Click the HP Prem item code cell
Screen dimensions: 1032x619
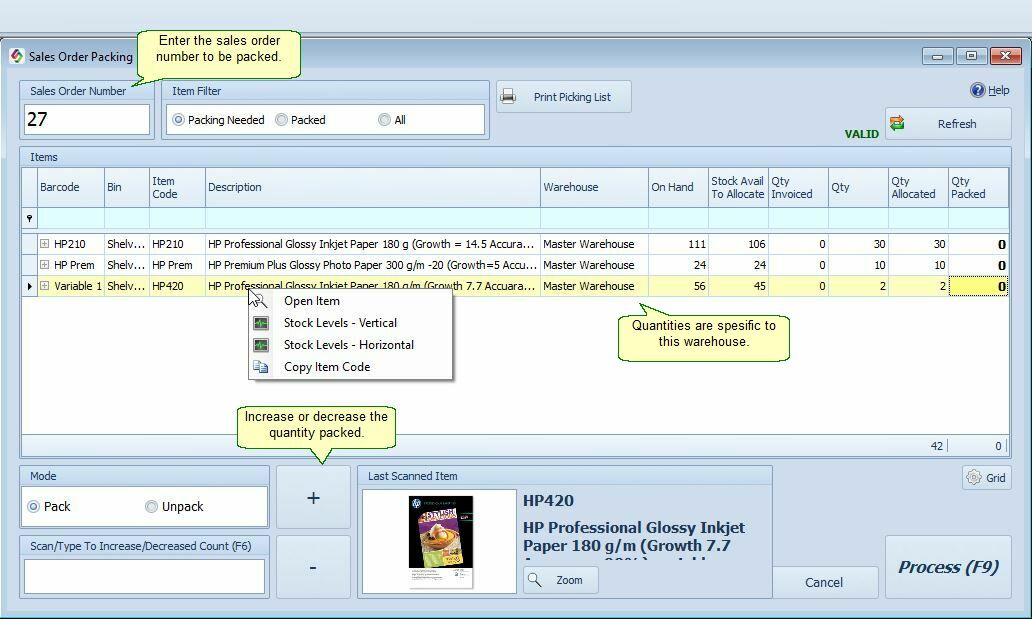[178, 265]
